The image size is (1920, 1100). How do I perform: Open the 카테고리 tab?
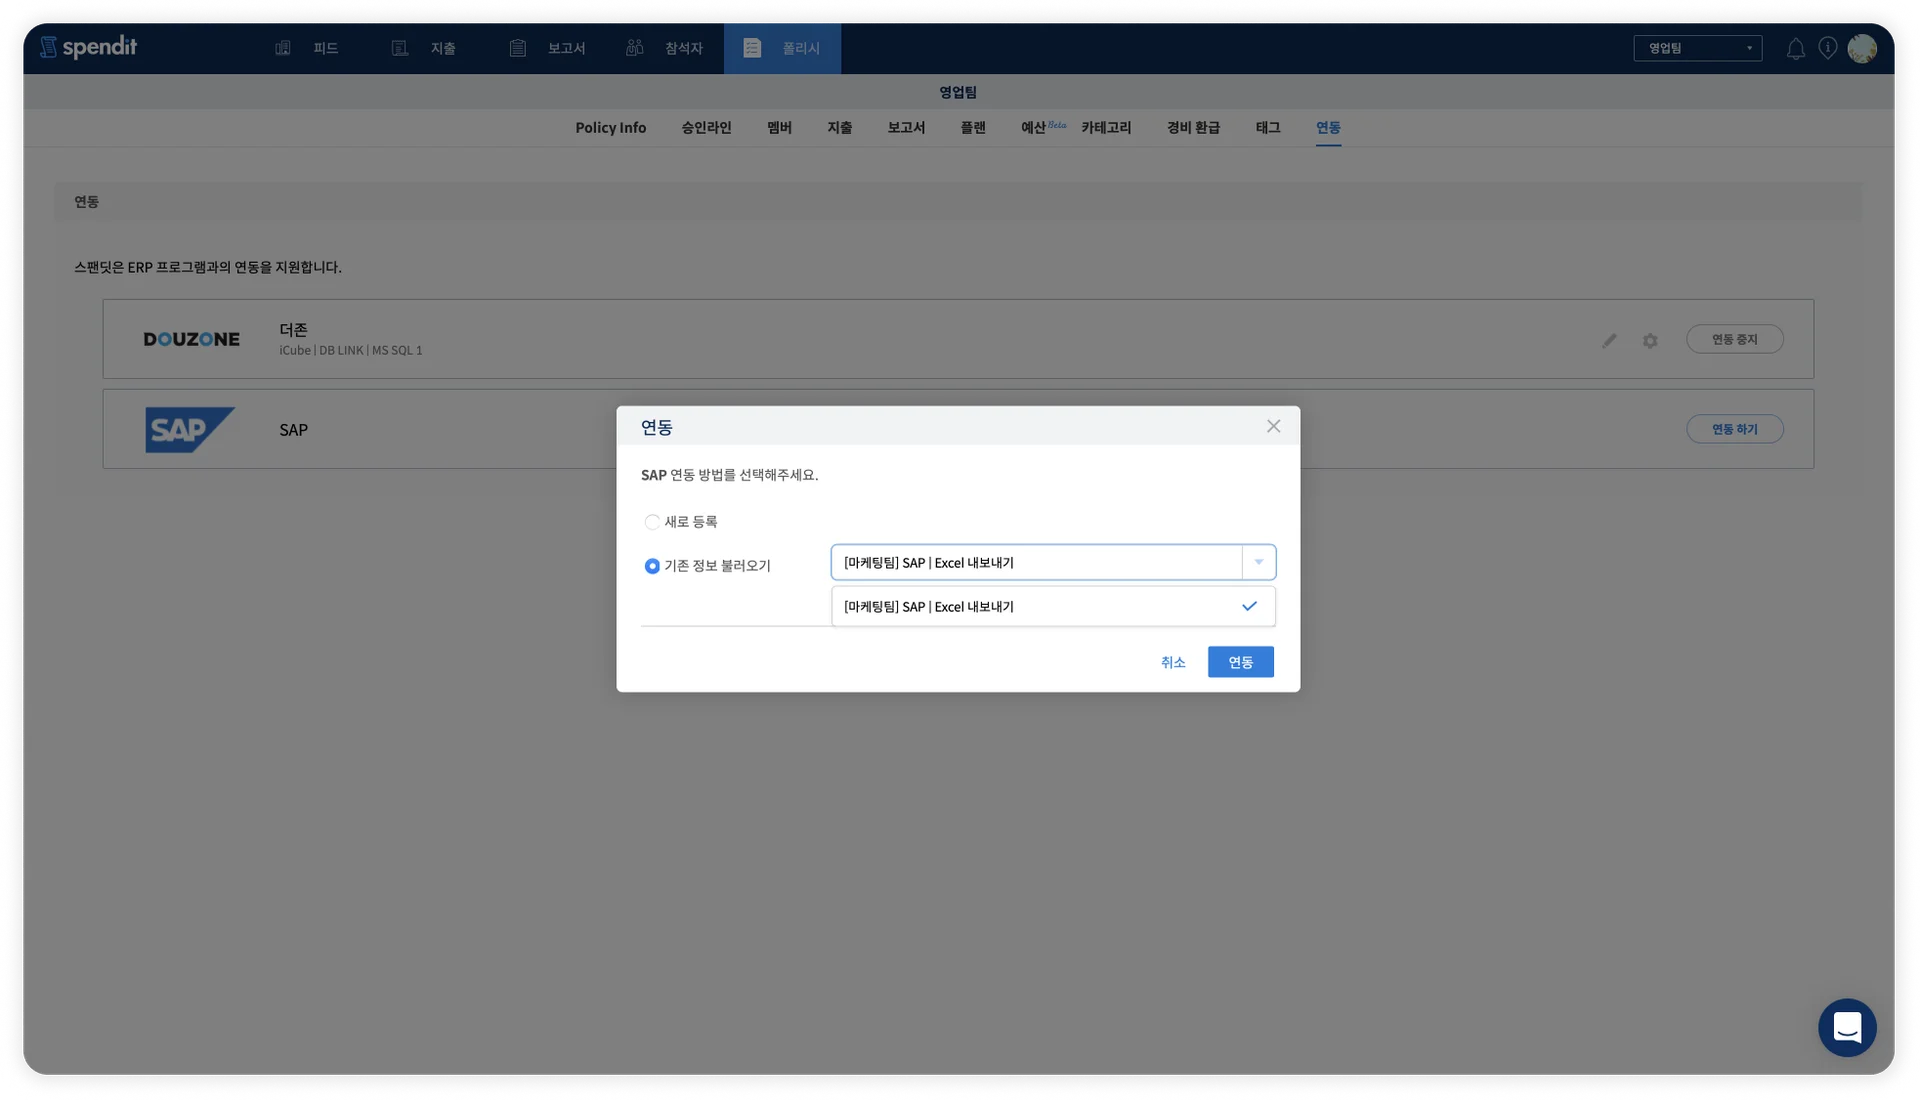1106,128
